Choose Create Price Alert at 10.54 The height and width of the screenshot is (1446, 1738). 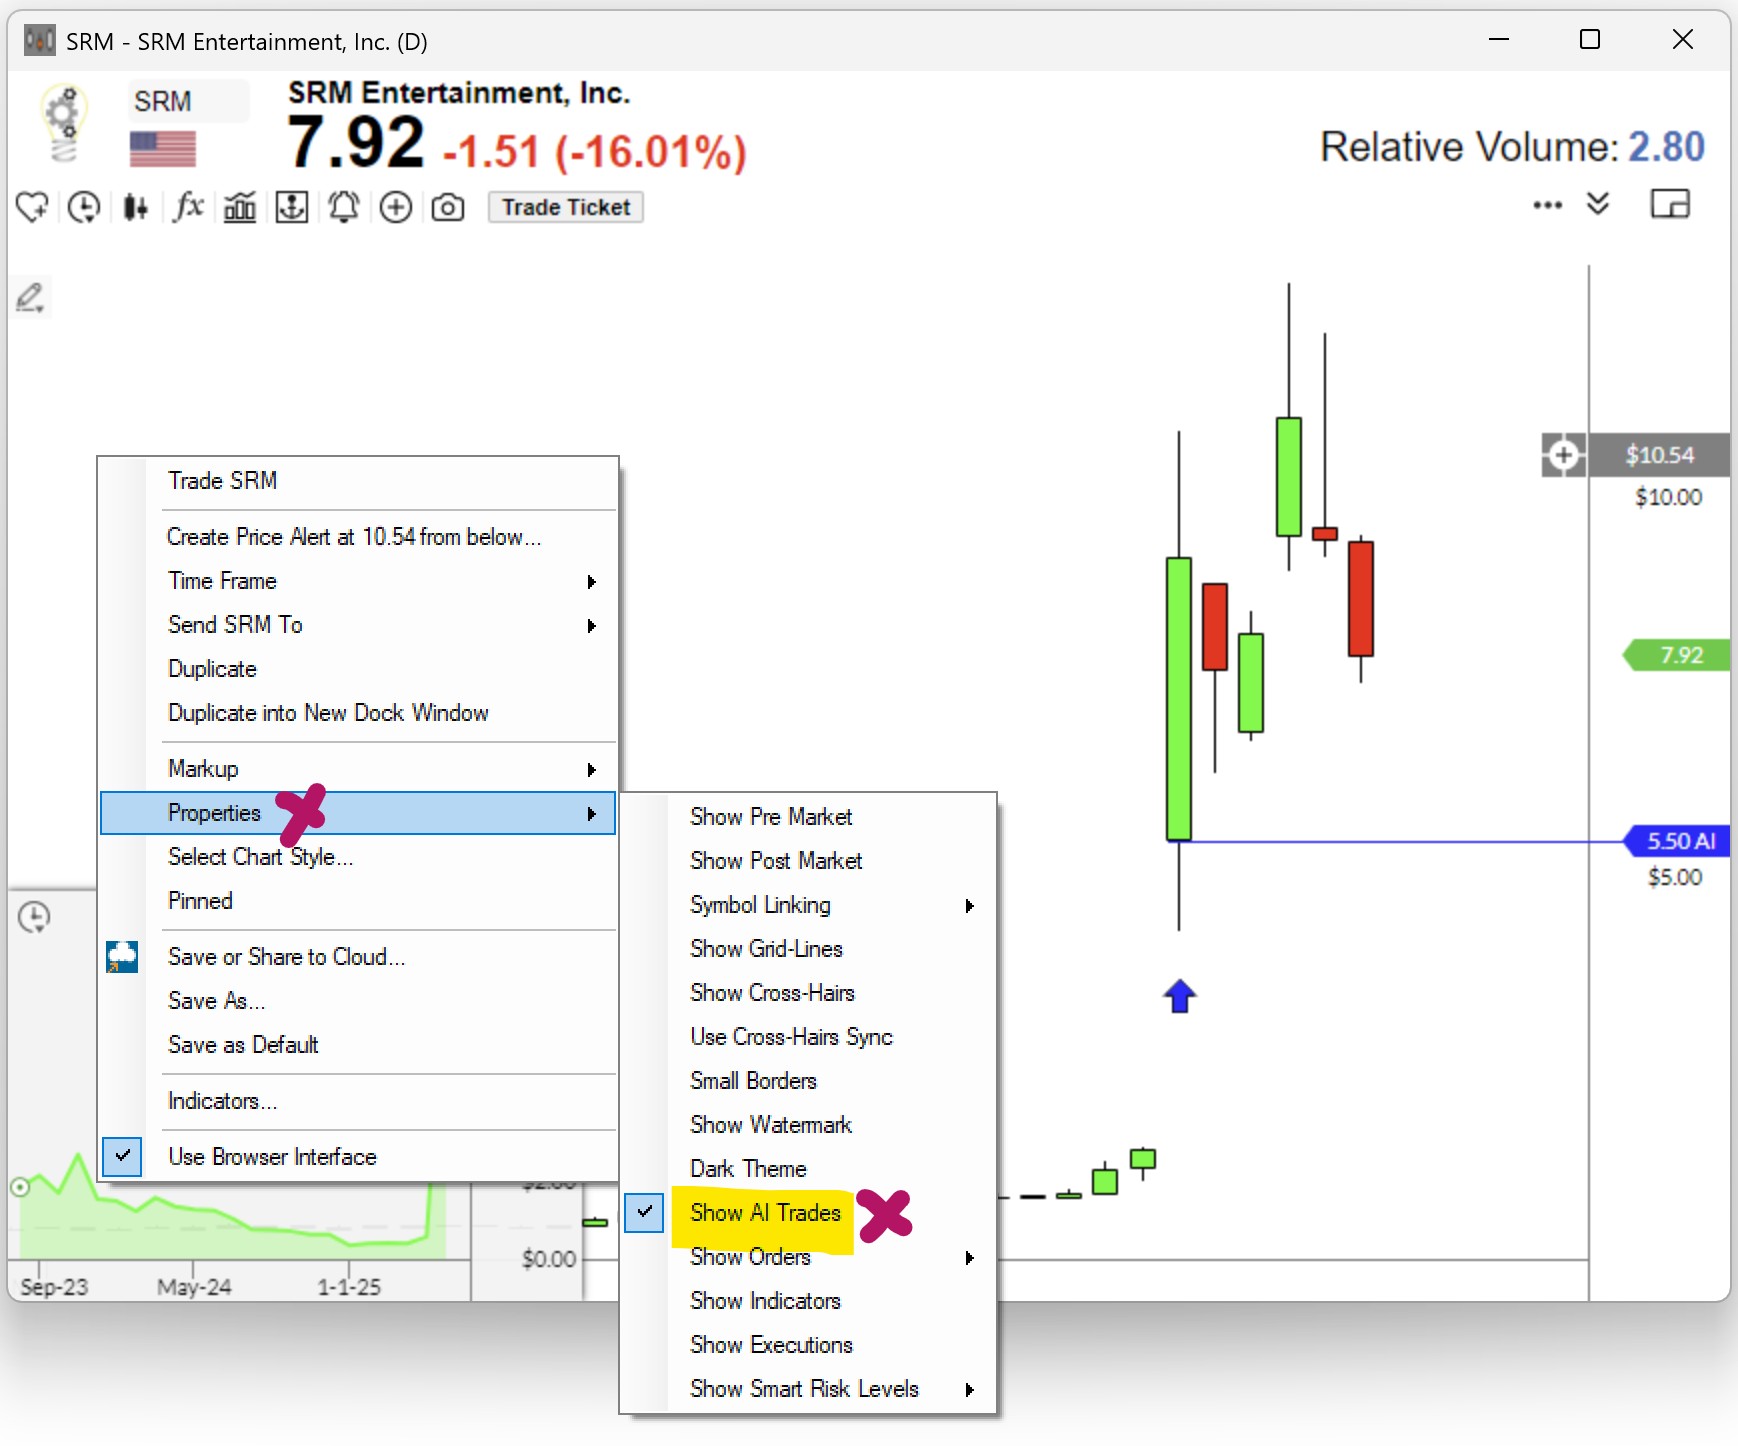358,537
